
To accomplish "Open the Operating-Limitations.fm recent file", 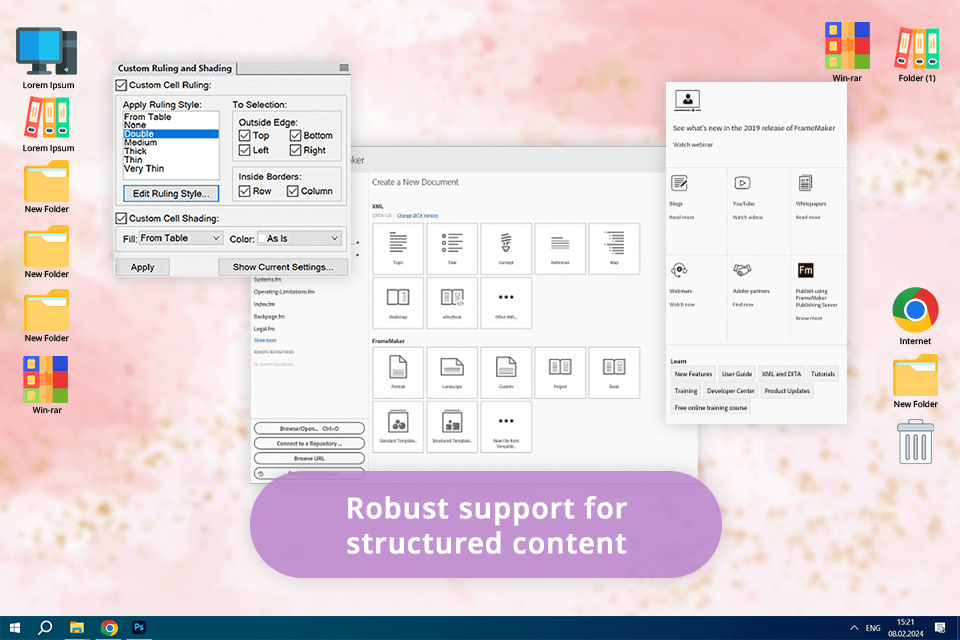I will [284, 292].
